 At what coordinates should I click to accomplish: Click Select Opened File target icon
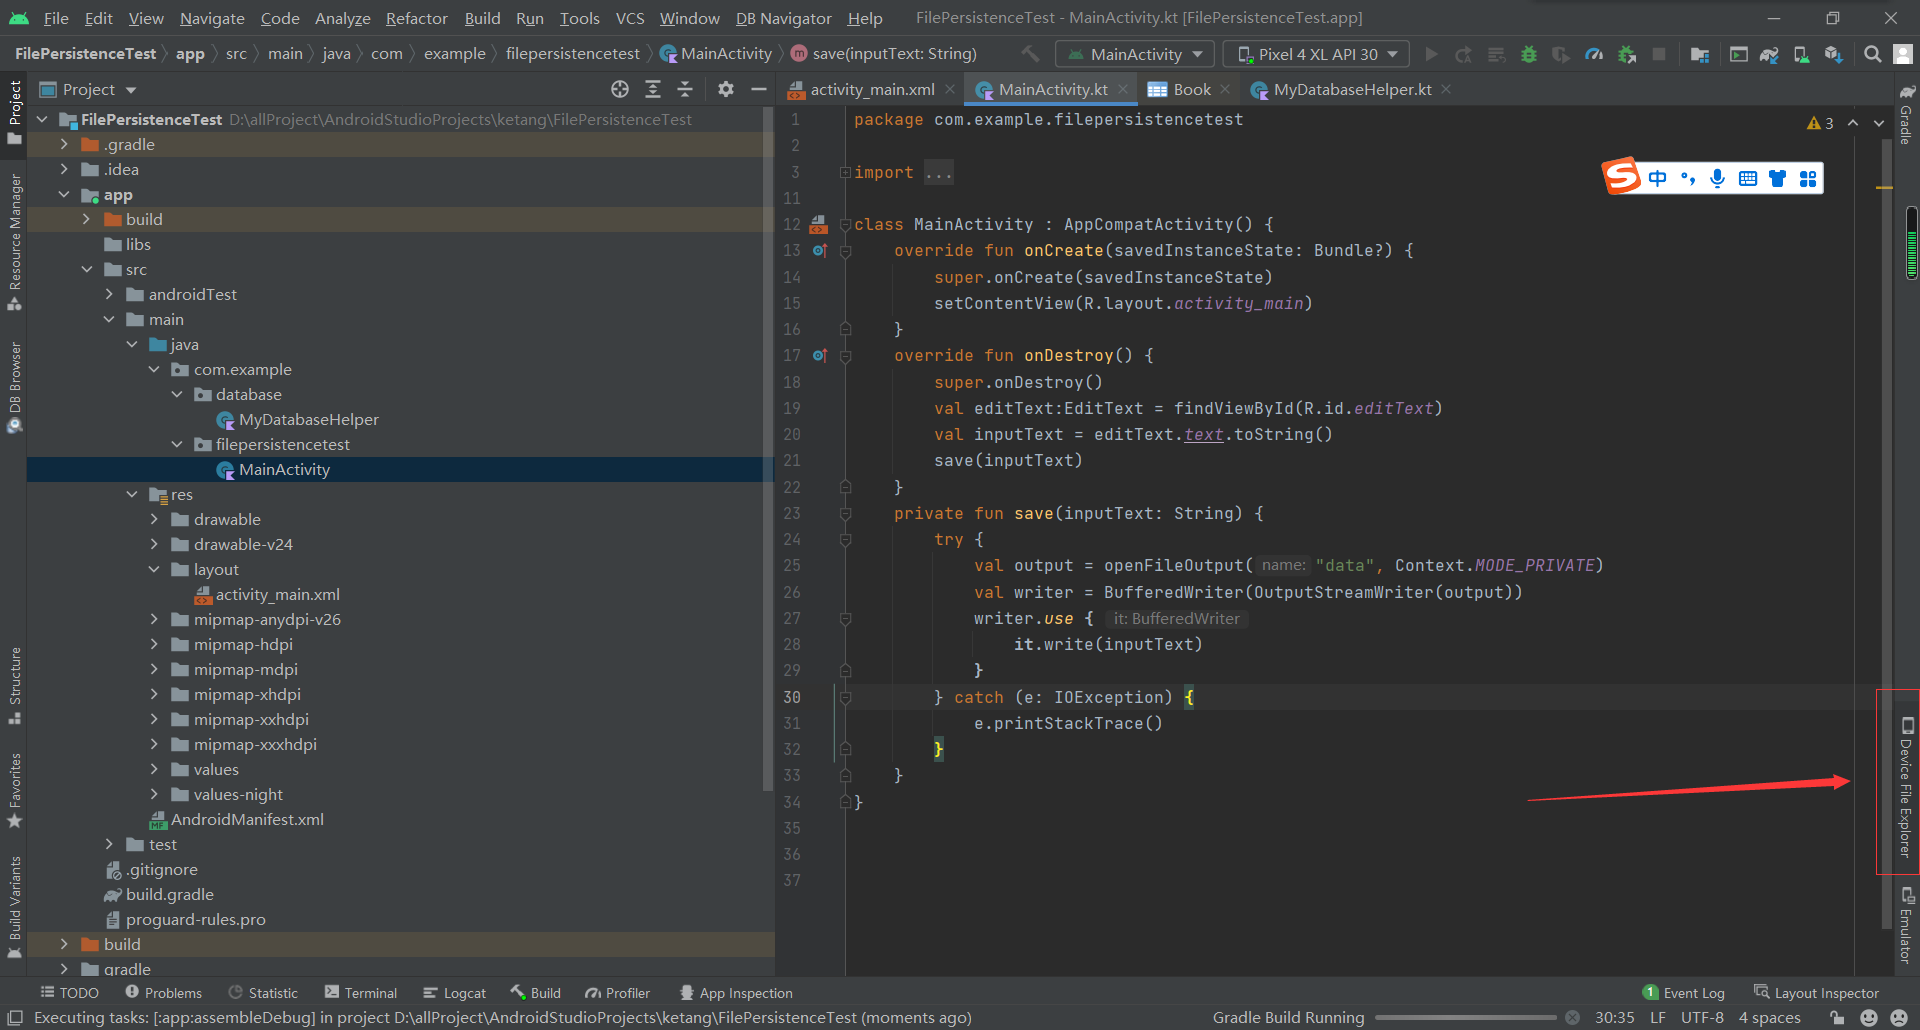(x=620, y=90)
